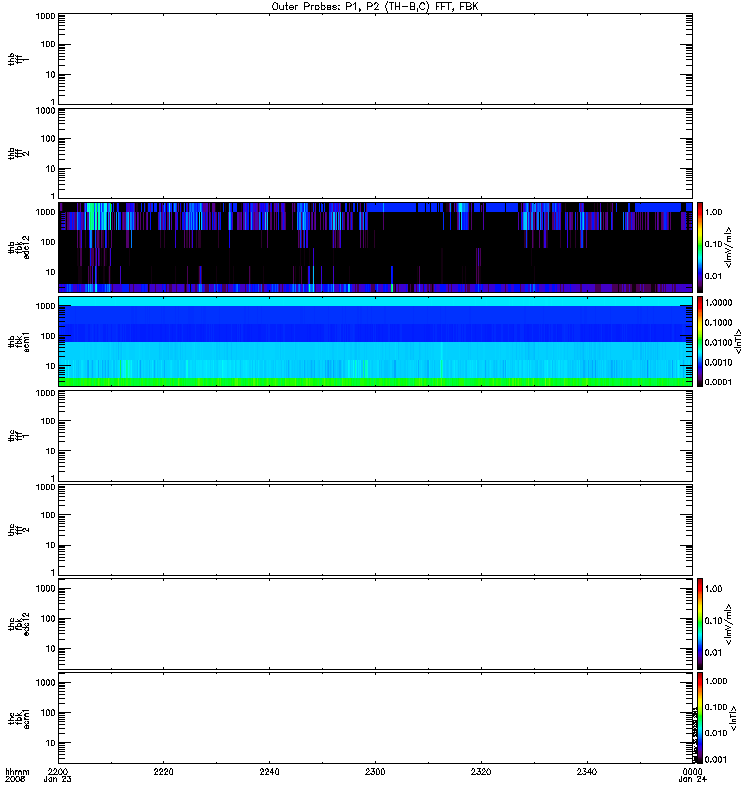Click the '1.00' value on thb edc12 color bar
Viewport: 750px width, 800px height.
click(713, 212)
